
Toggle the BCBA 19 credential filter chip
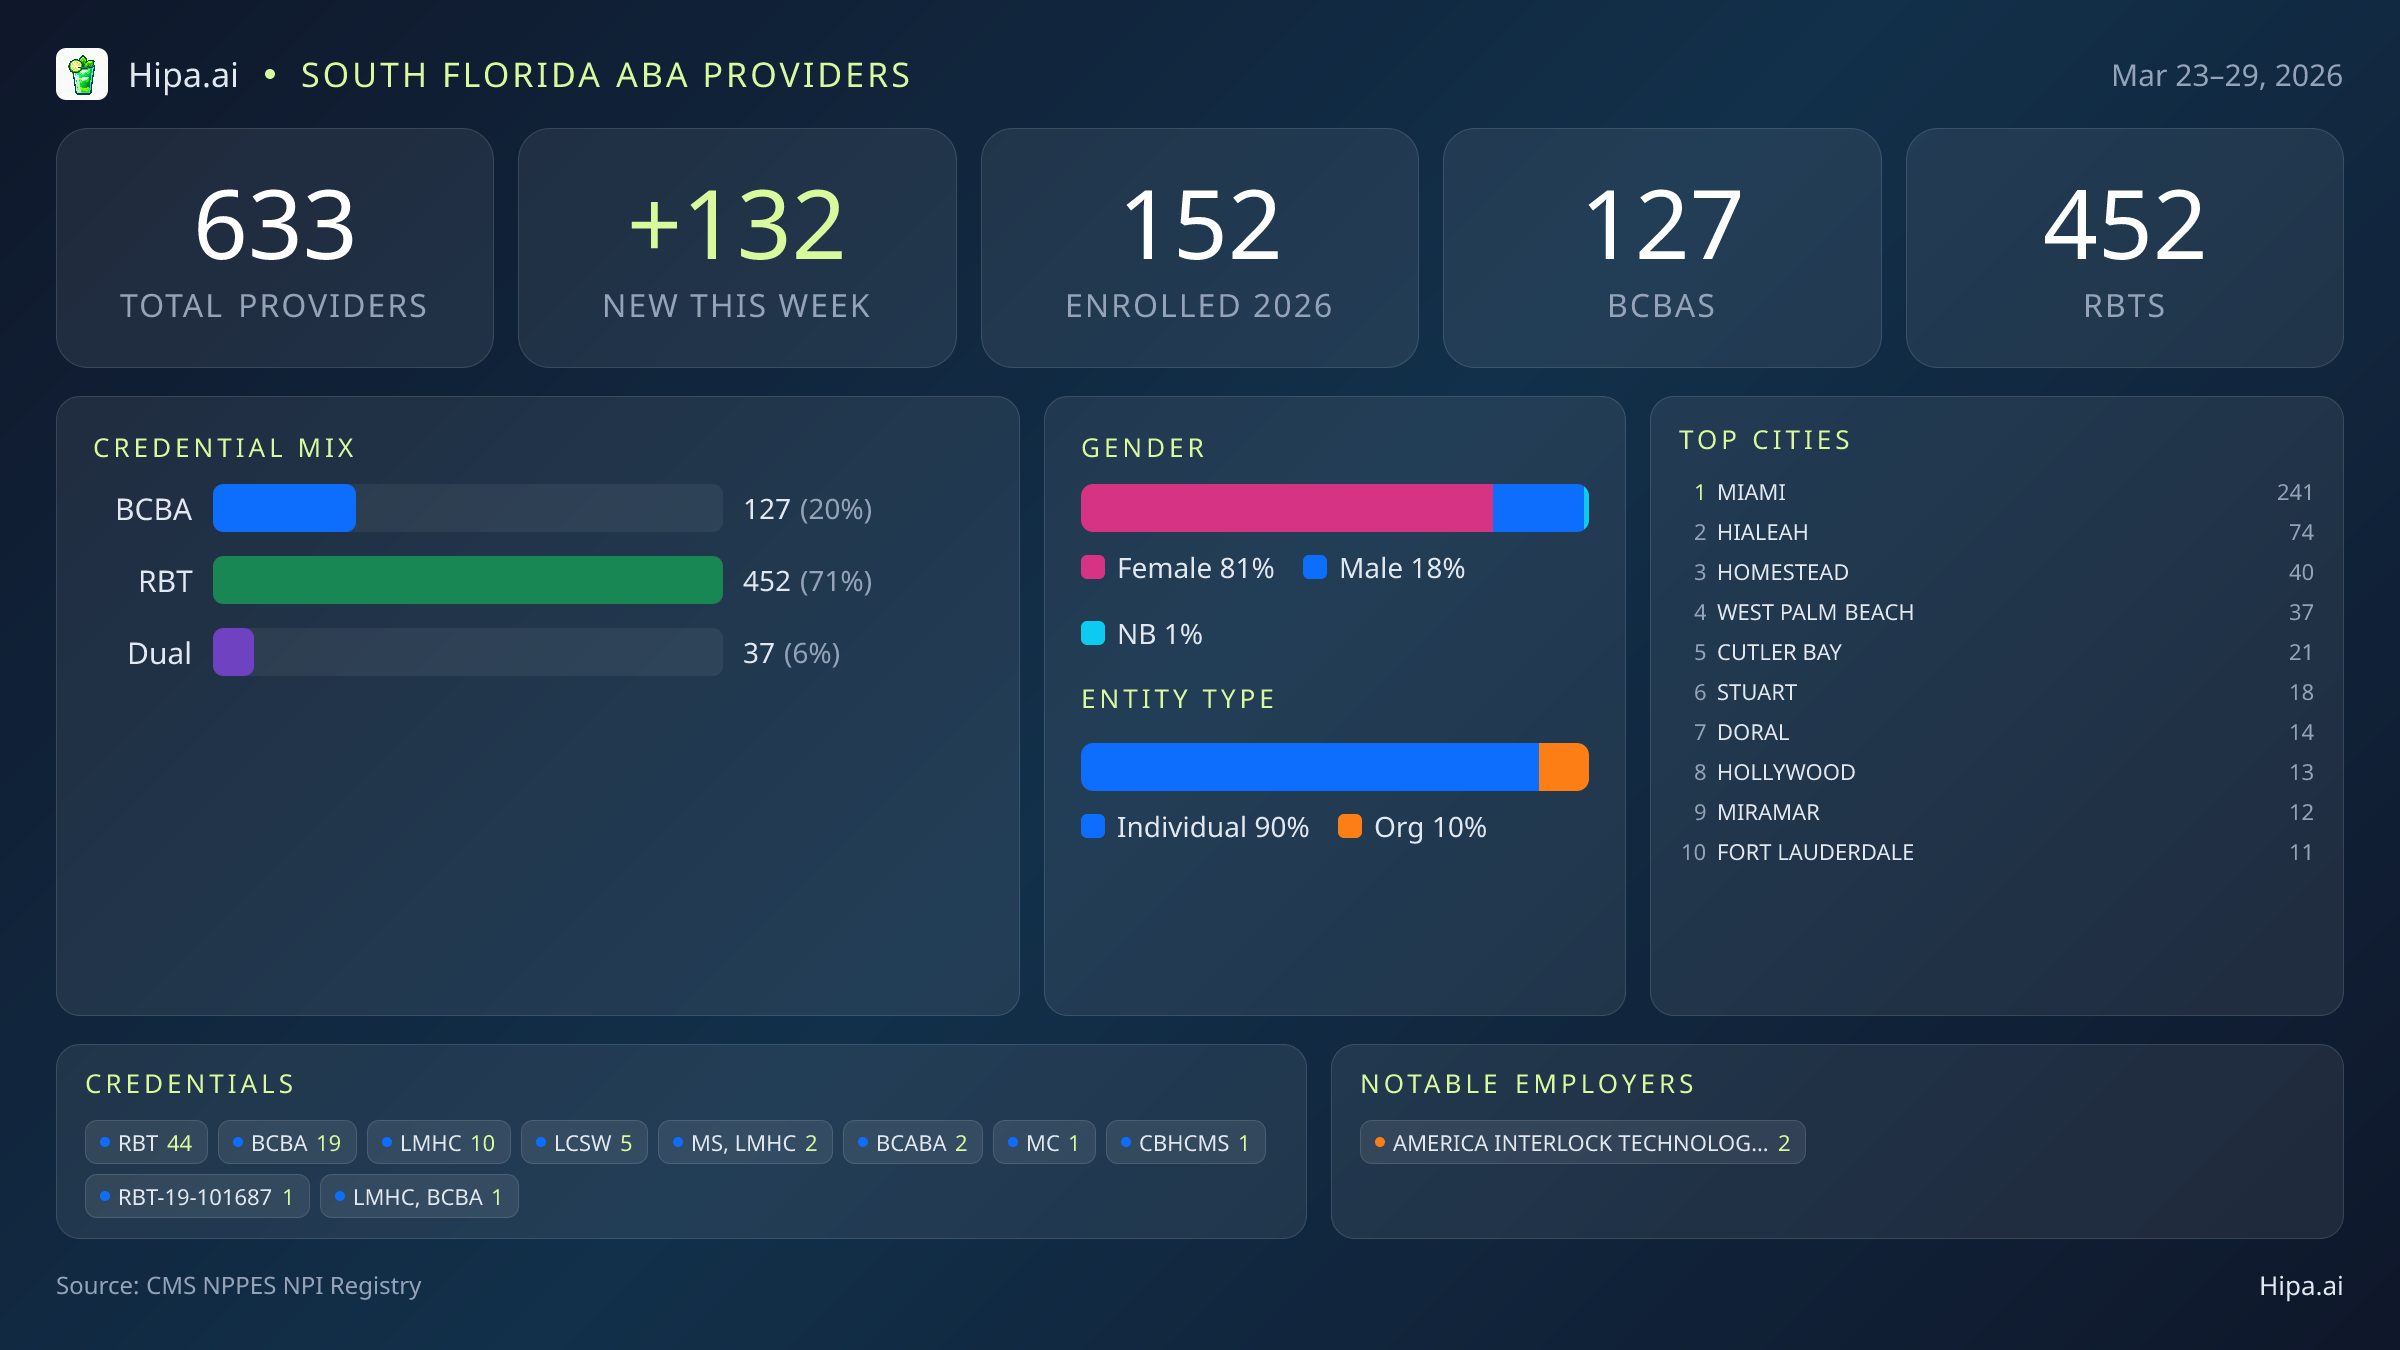click(x=286, y=1141)
